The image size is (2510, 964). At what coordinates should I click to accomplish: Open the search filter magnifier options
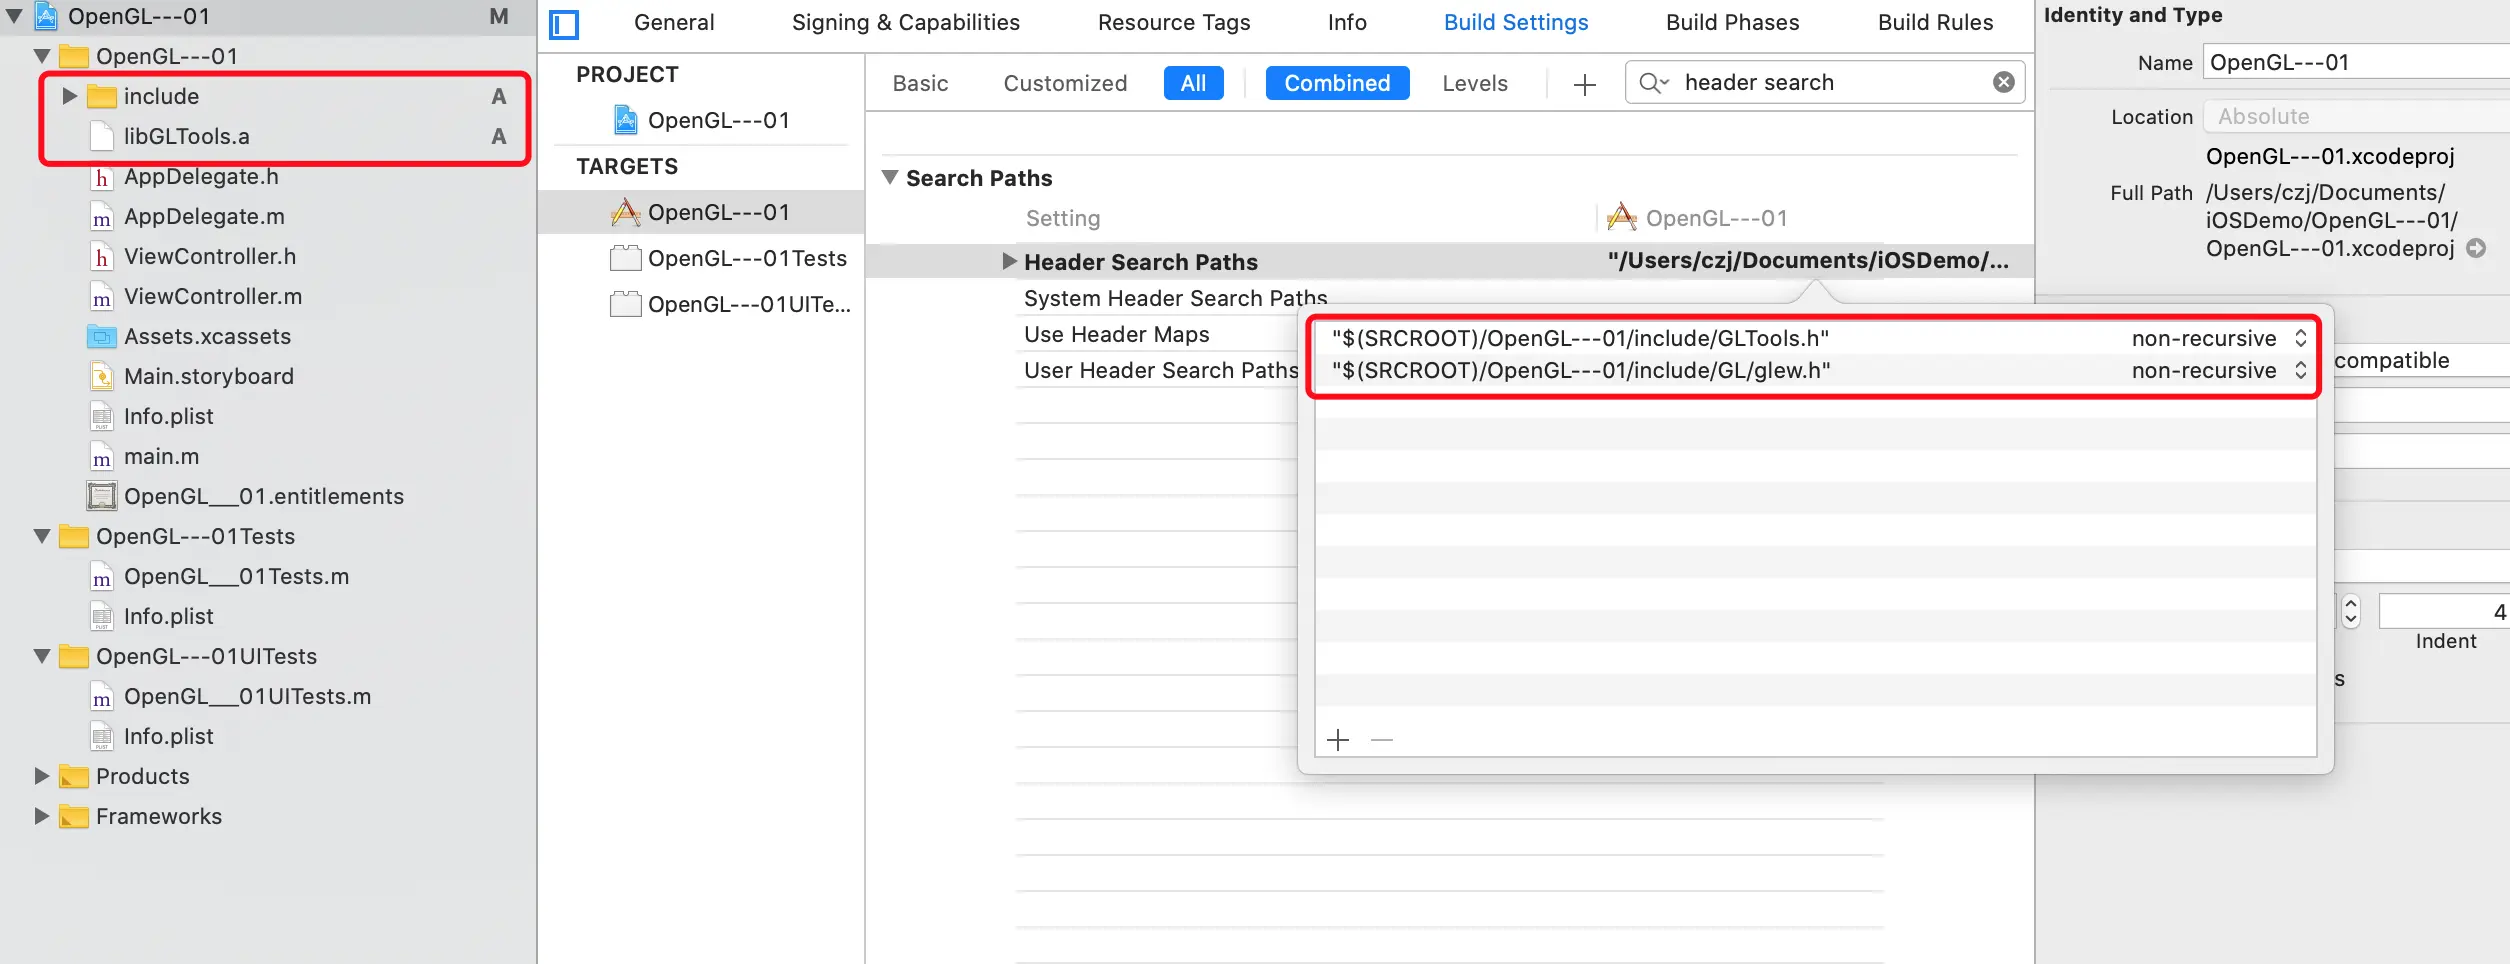(x=1654, y=82)
